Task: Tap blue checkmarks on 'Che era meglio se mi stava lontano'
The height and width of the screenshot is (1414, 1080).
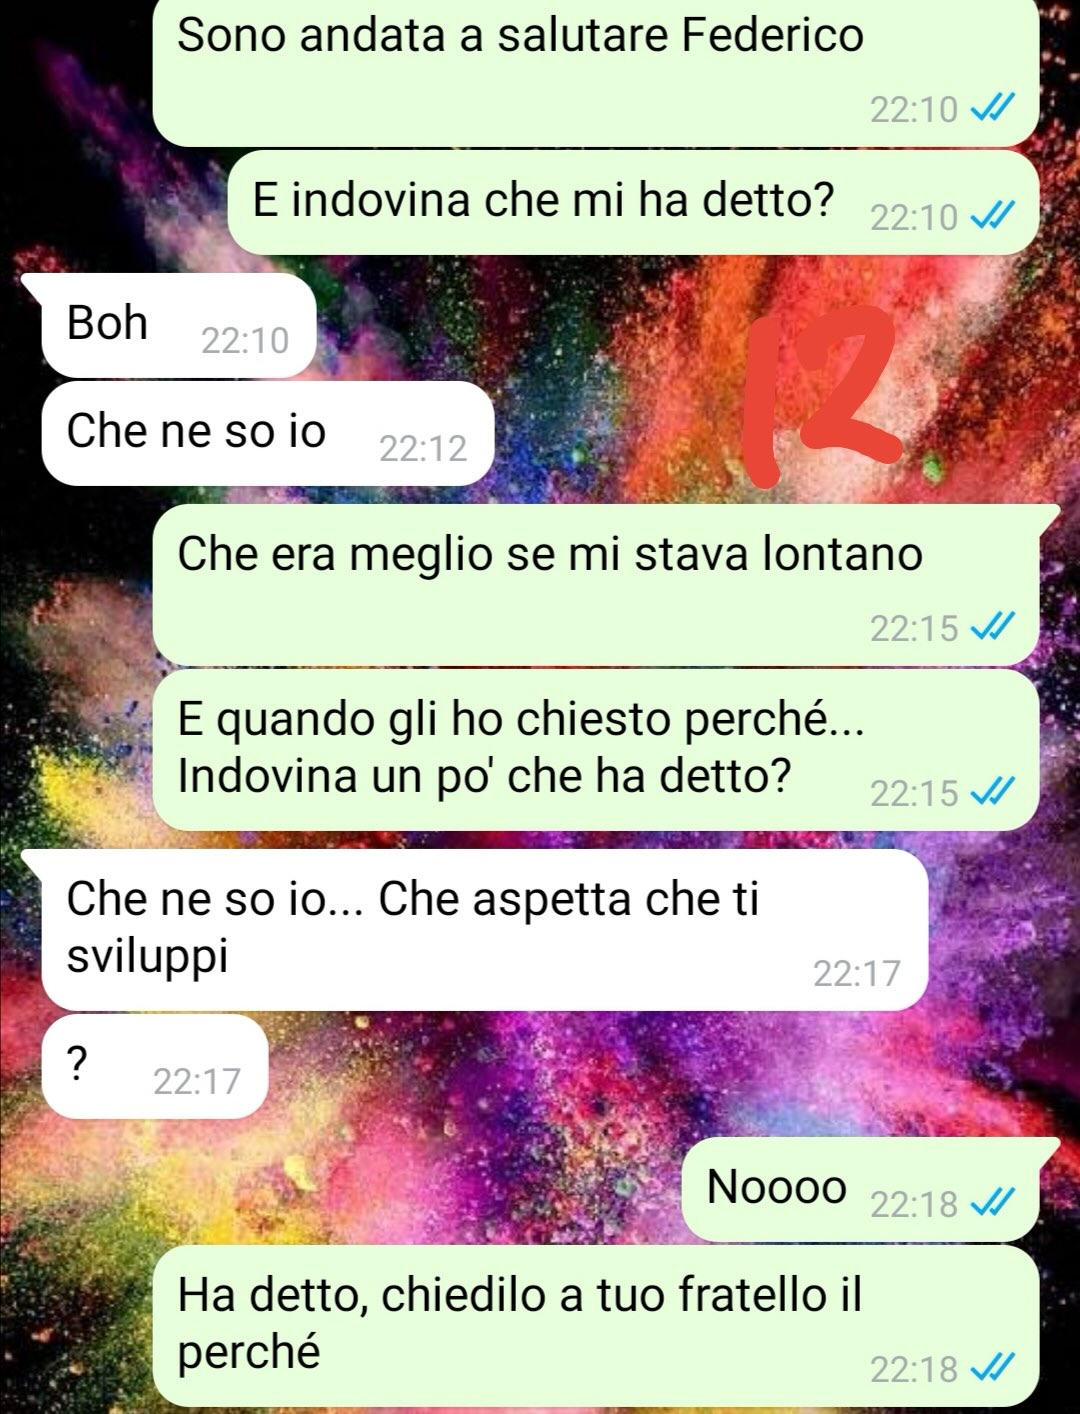Action: [994, 627]
